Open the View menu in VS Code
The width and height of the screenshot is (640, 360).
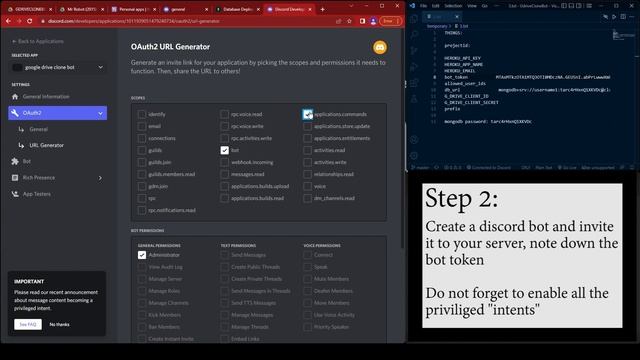(x=471, y=6)
